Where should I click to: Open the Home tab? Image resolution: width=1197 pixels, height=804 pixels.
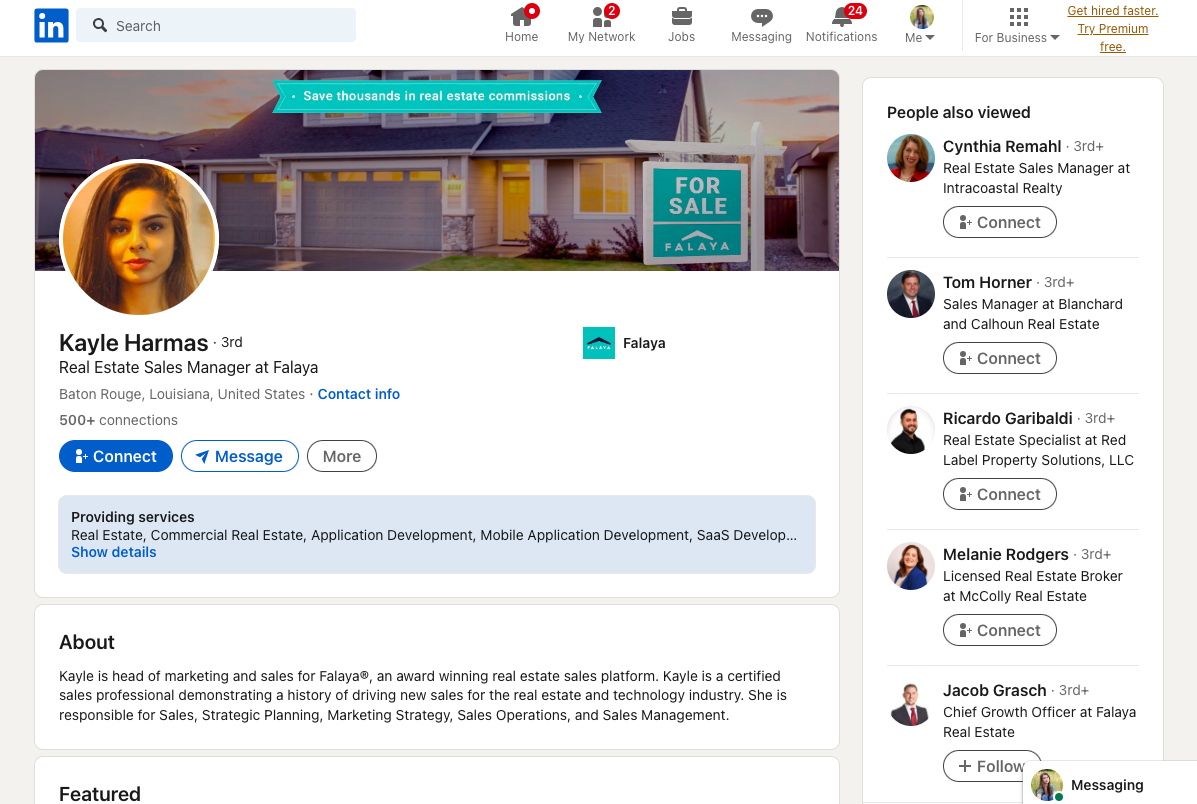[521, 25]
